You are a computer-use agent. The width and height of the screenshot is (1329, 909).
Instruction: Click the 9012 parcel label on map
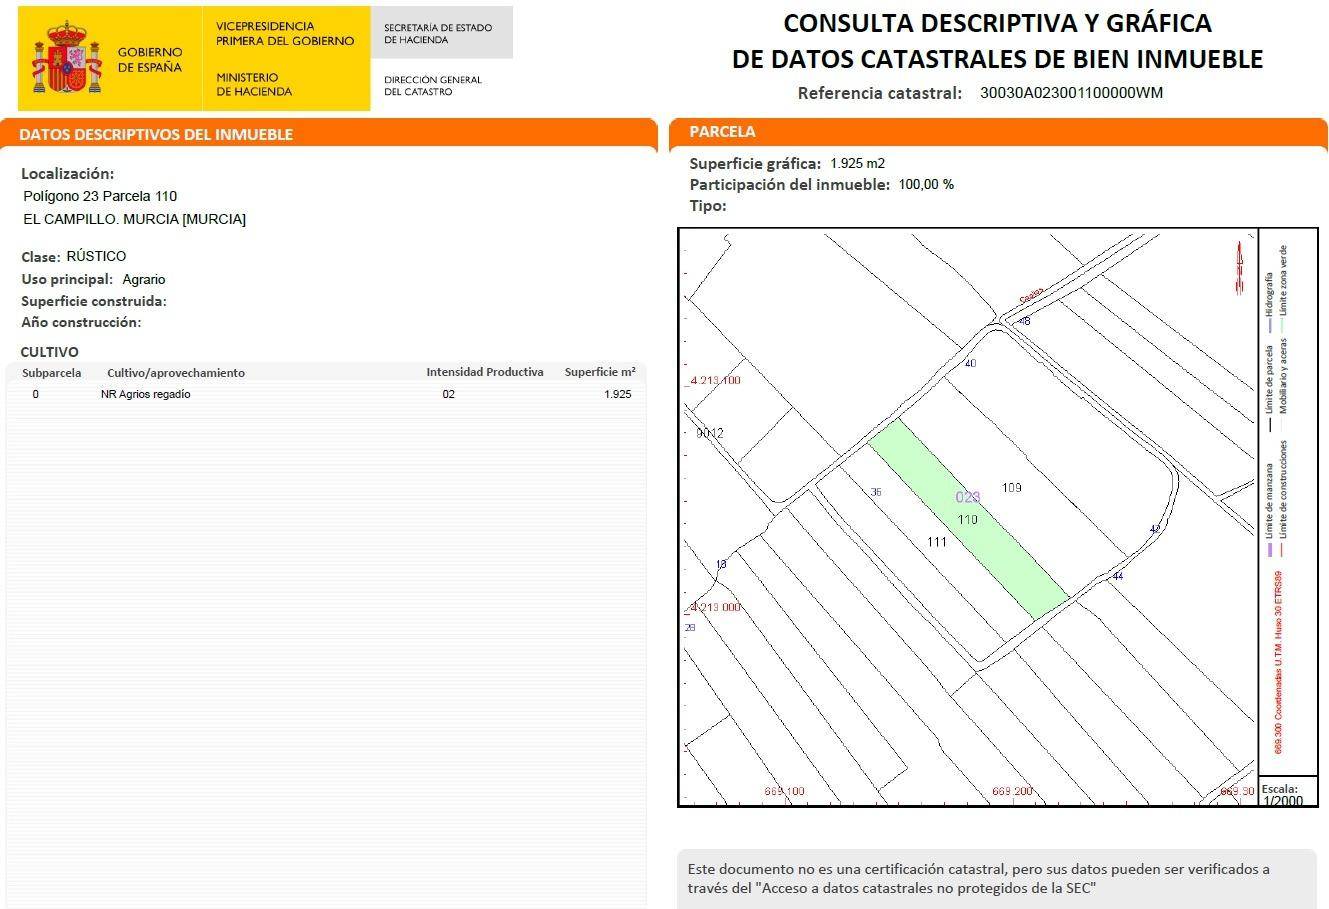pyautogui.click(x=710, y=433)
